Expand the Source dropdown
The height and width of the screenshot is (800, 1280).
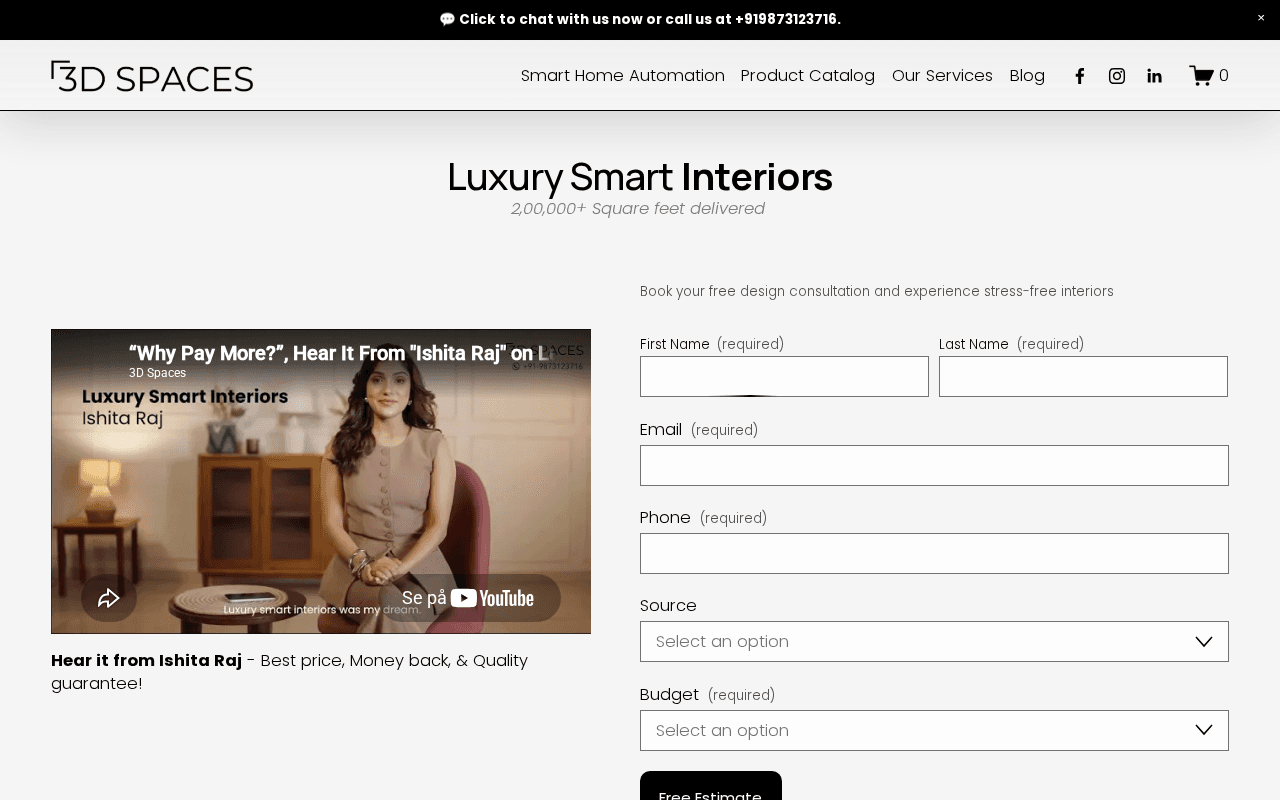pyautogui.click(x=934, y=642)
